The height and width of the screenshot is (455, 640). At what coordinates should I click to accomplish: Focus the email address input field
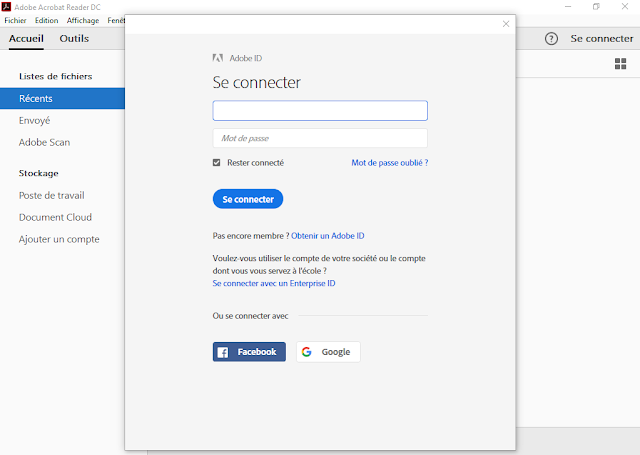coord(320,111)
